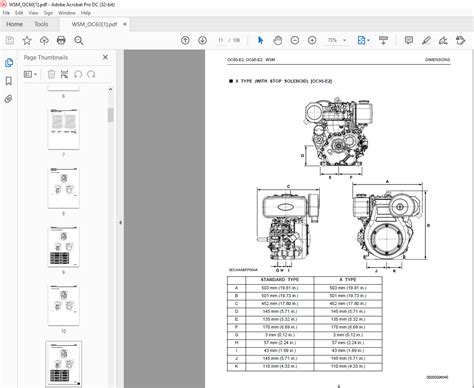The height and width of the screenshot is (388, 474).
Task: Go to previous page arrow
Action: click(x=185, y=41)
